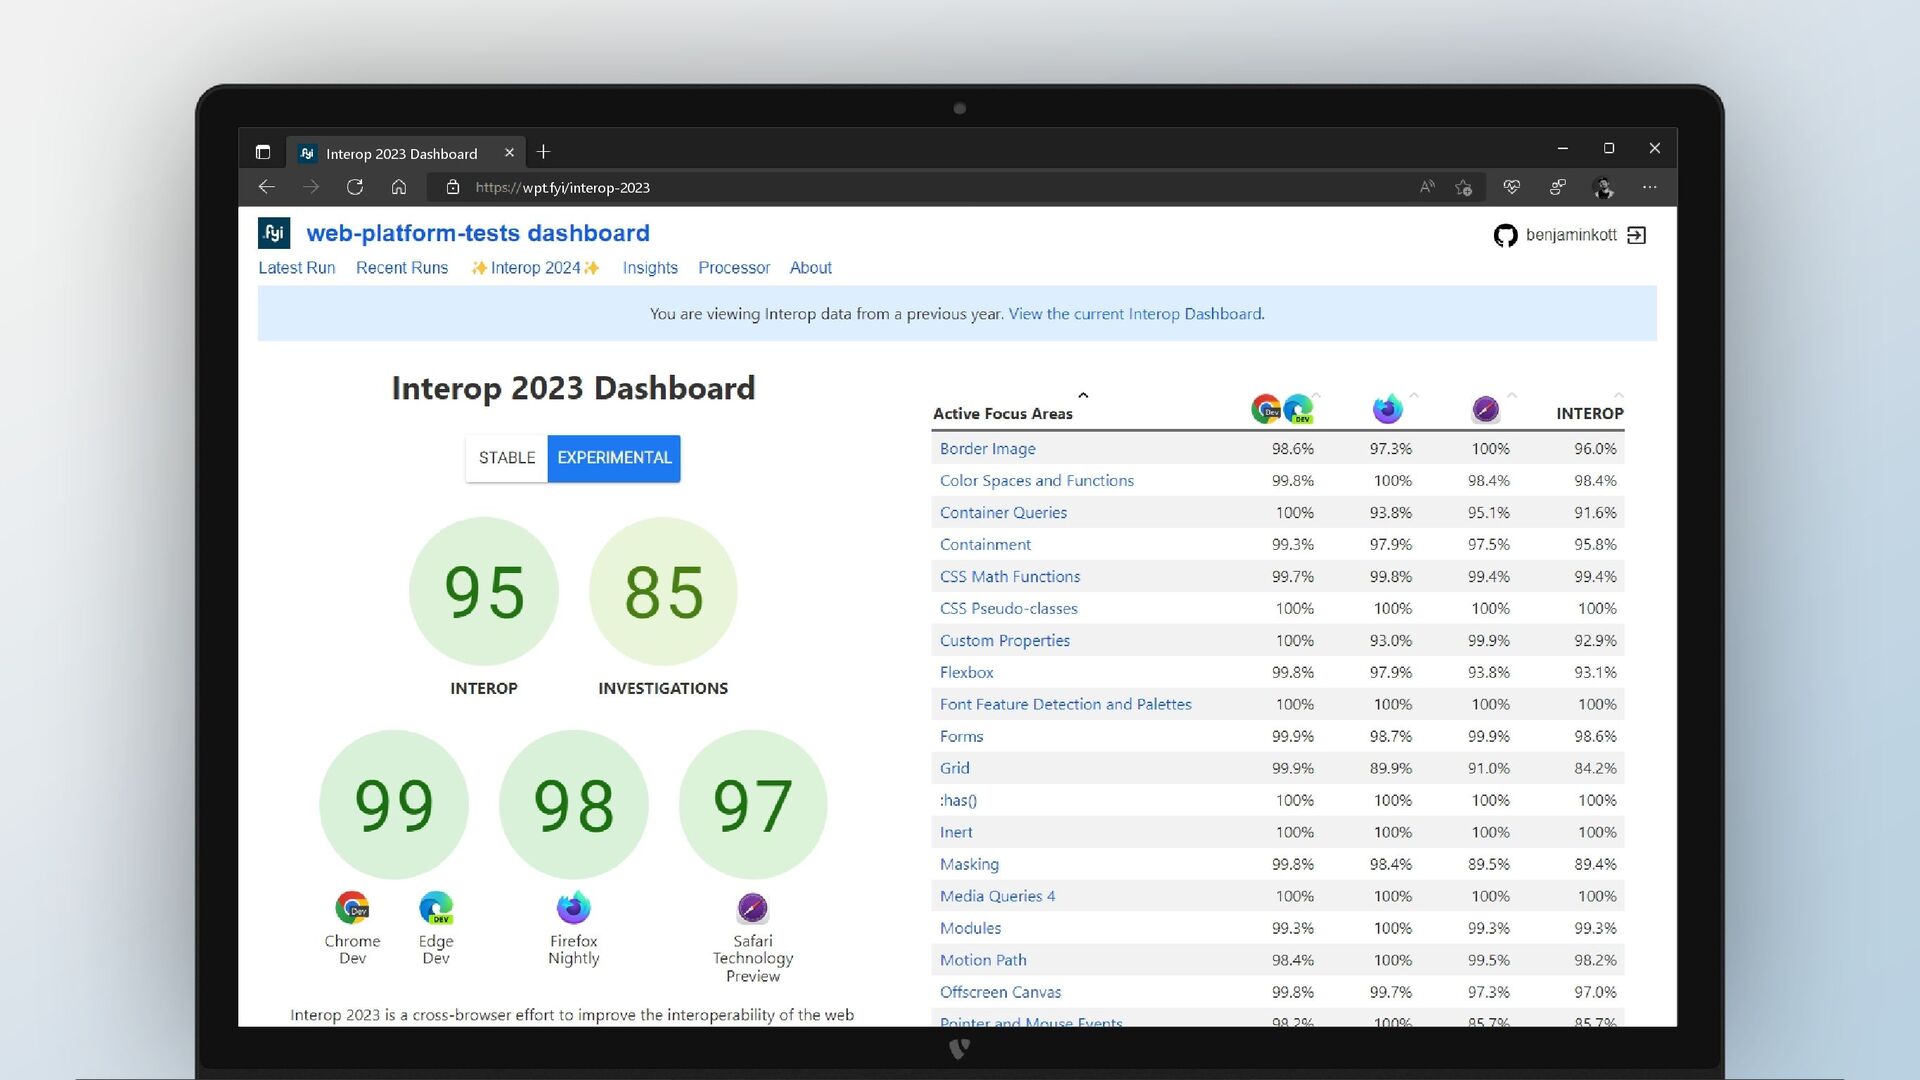Open a new tab with the plus icon
The image size is (1920, 1080).
pos(544,152)
